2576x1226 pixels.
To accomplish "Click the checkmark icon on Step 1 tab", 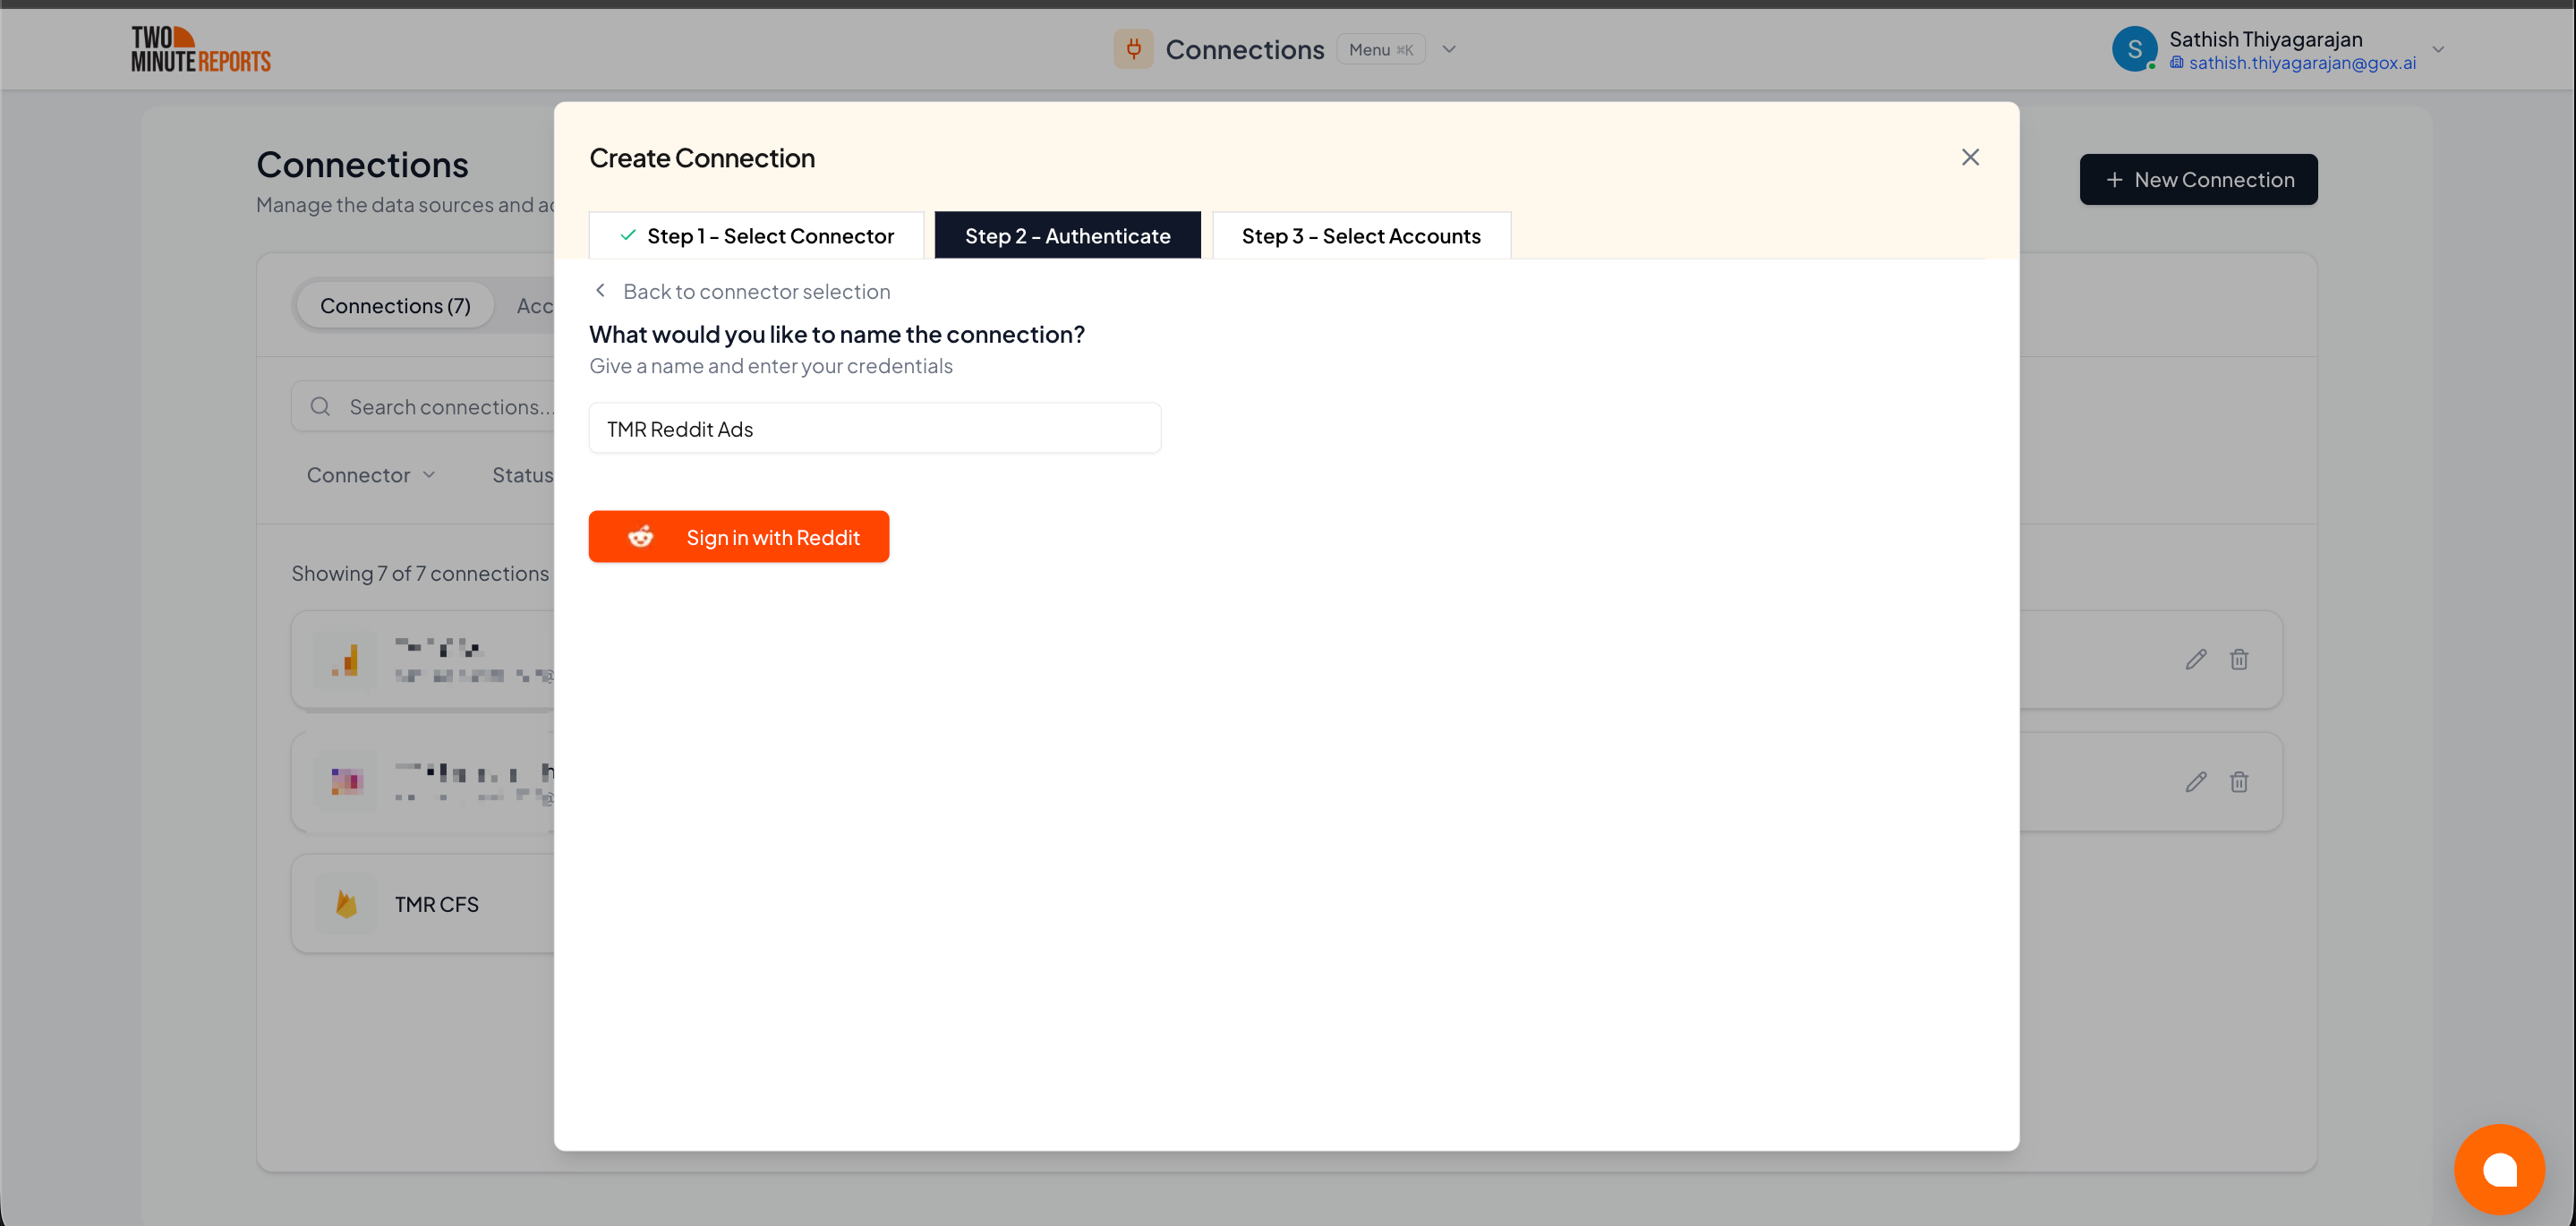I will tap(628, 235).
